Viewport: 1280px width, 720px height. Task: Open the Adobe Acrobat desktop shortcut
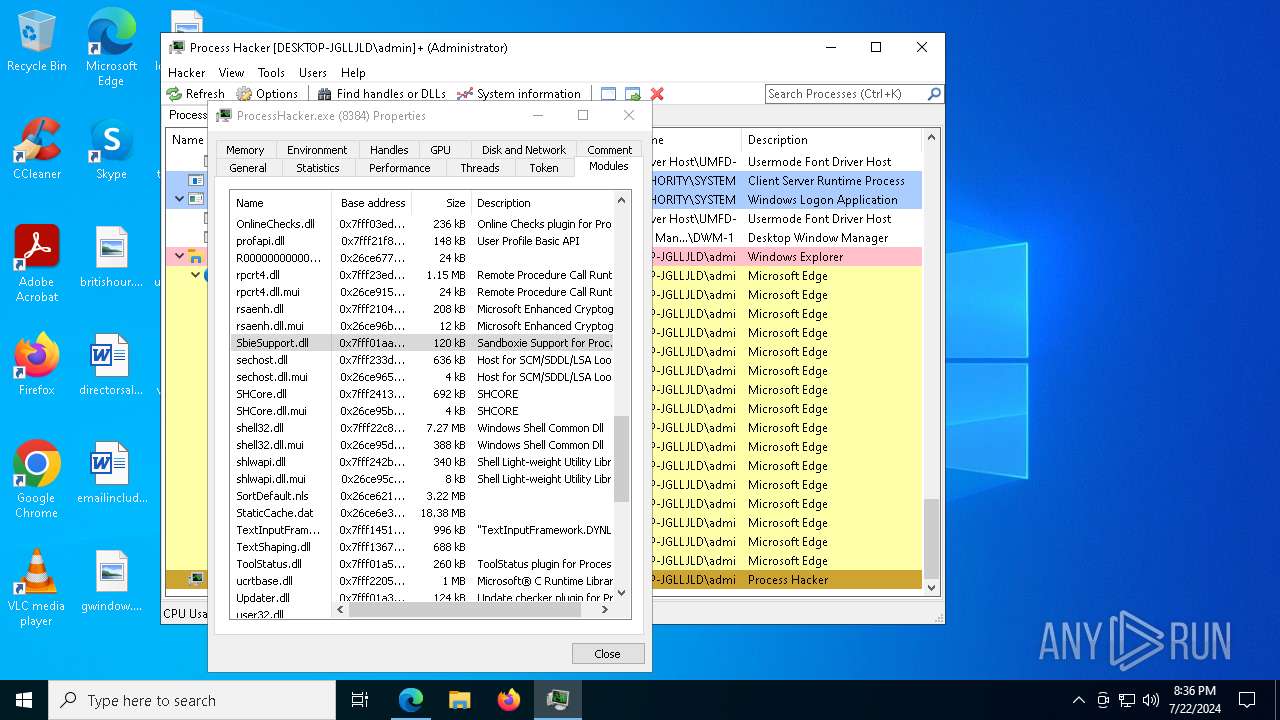tap(37, 263)
